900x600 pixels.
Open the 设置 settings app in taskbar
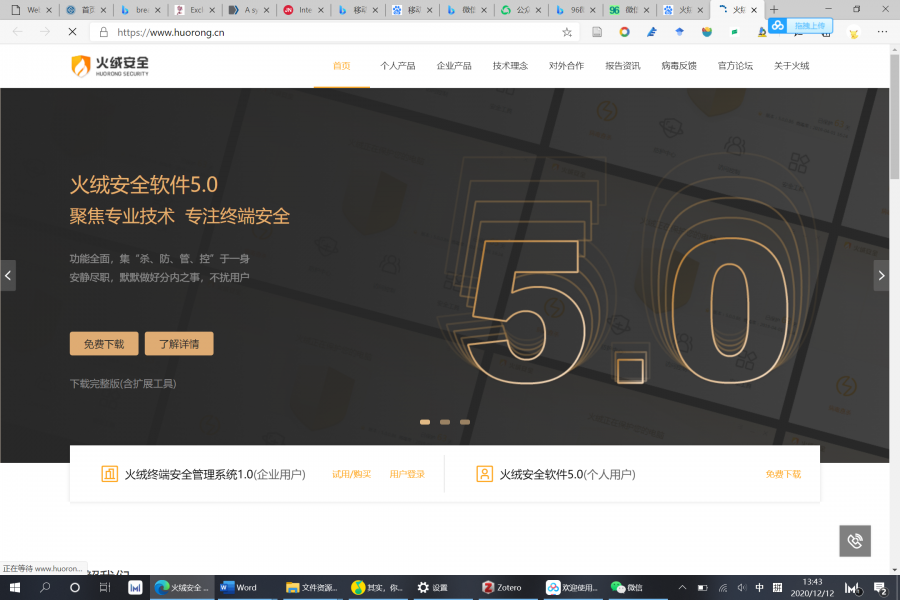point(433,587)
